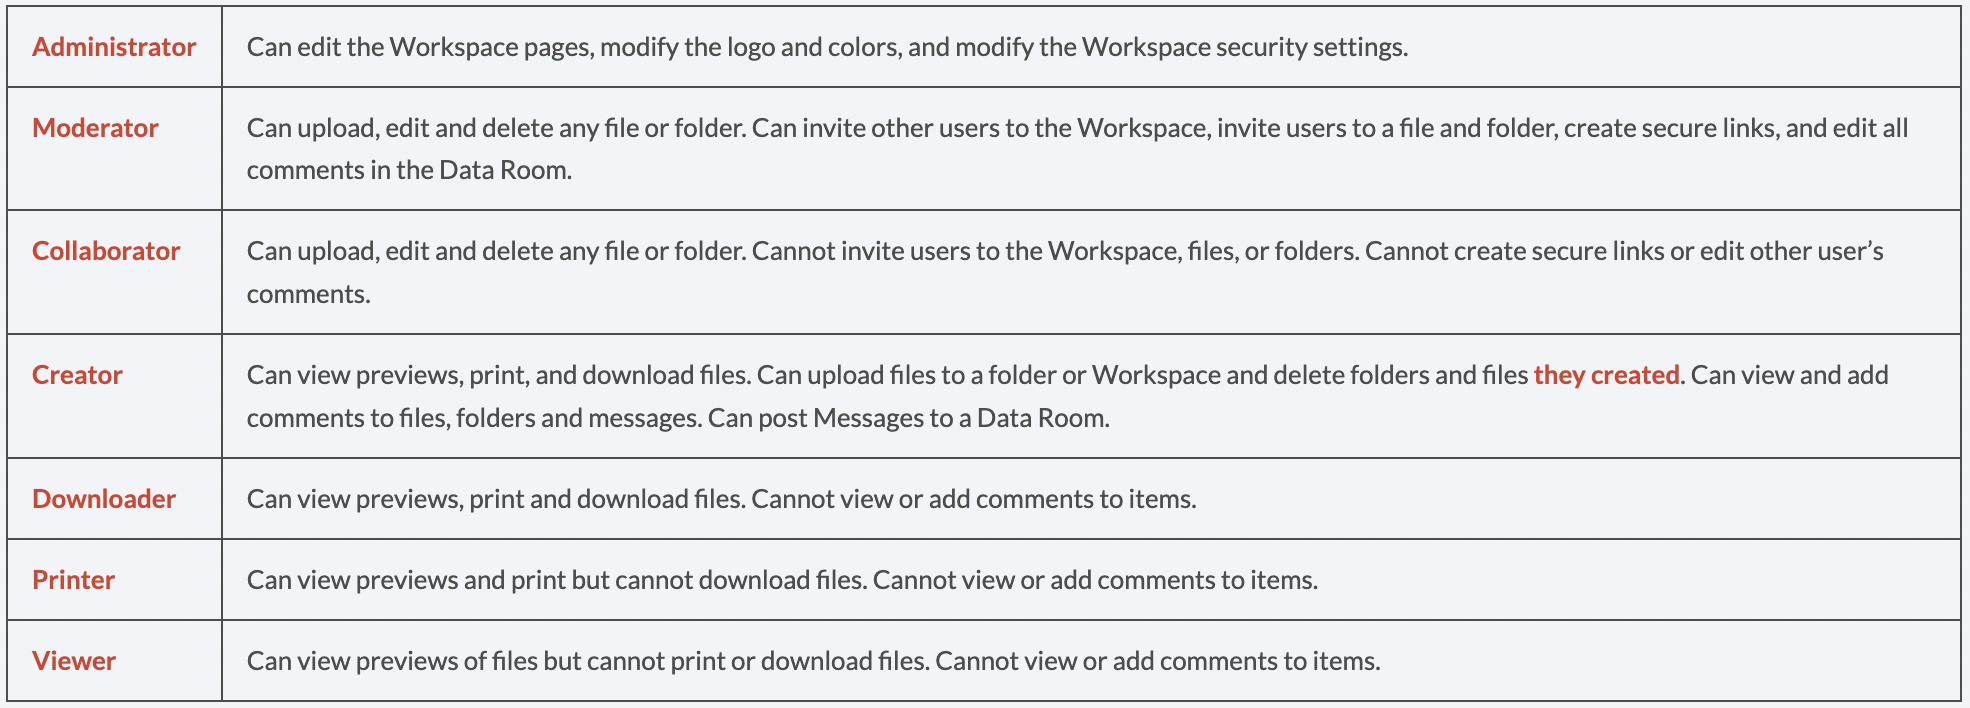Click the red "they created" text

[x=1606, y=375]
